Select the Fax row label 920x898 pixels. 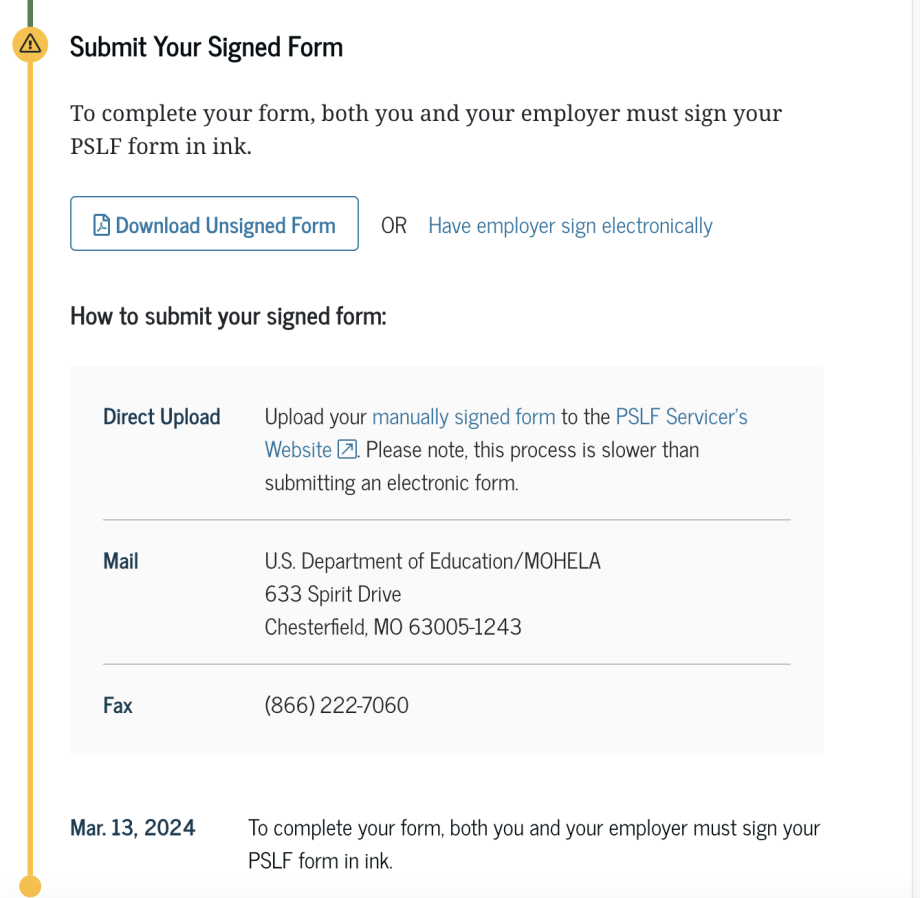click(117, 705)
